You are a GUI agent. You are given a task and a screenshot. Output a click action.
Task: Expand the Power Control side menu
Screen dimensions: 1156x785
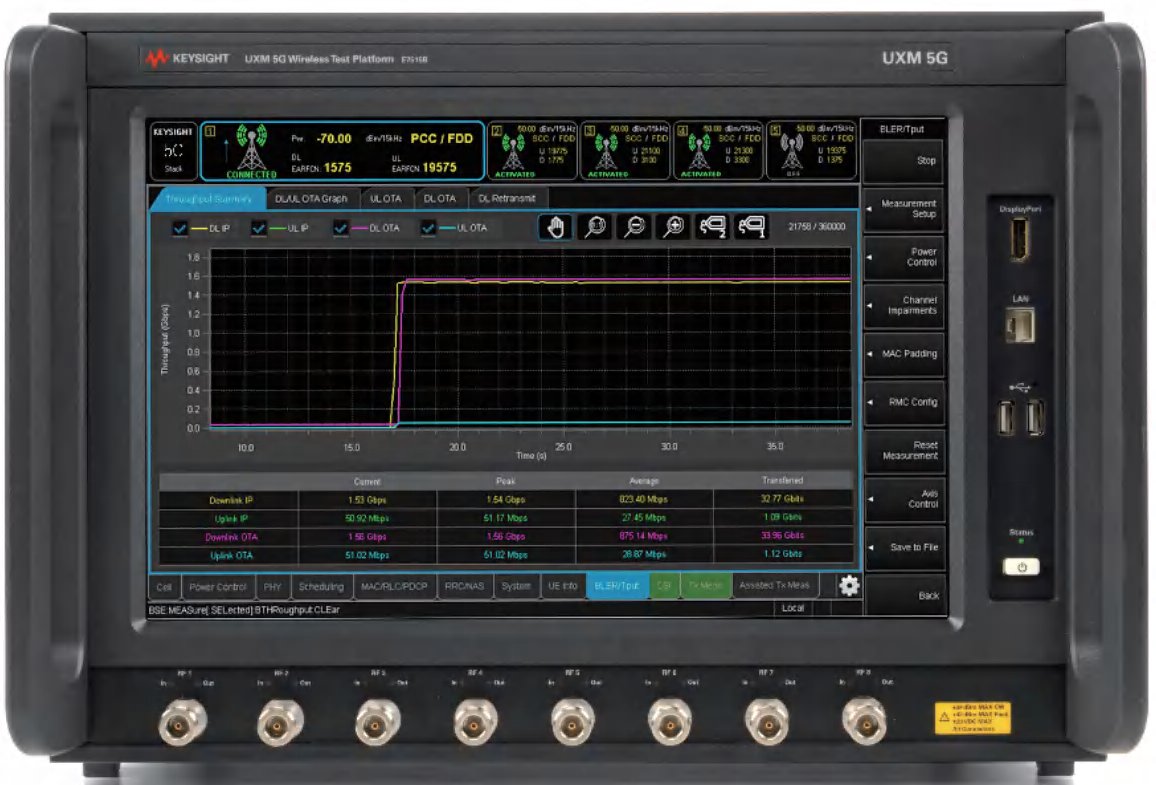pos(904,257)
